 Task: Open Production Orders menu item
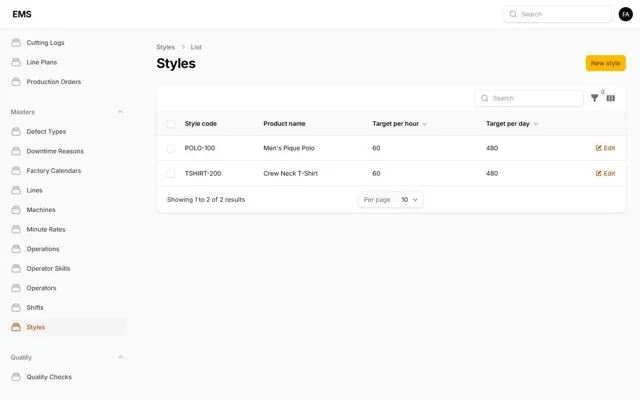click(x=53, y=82)
